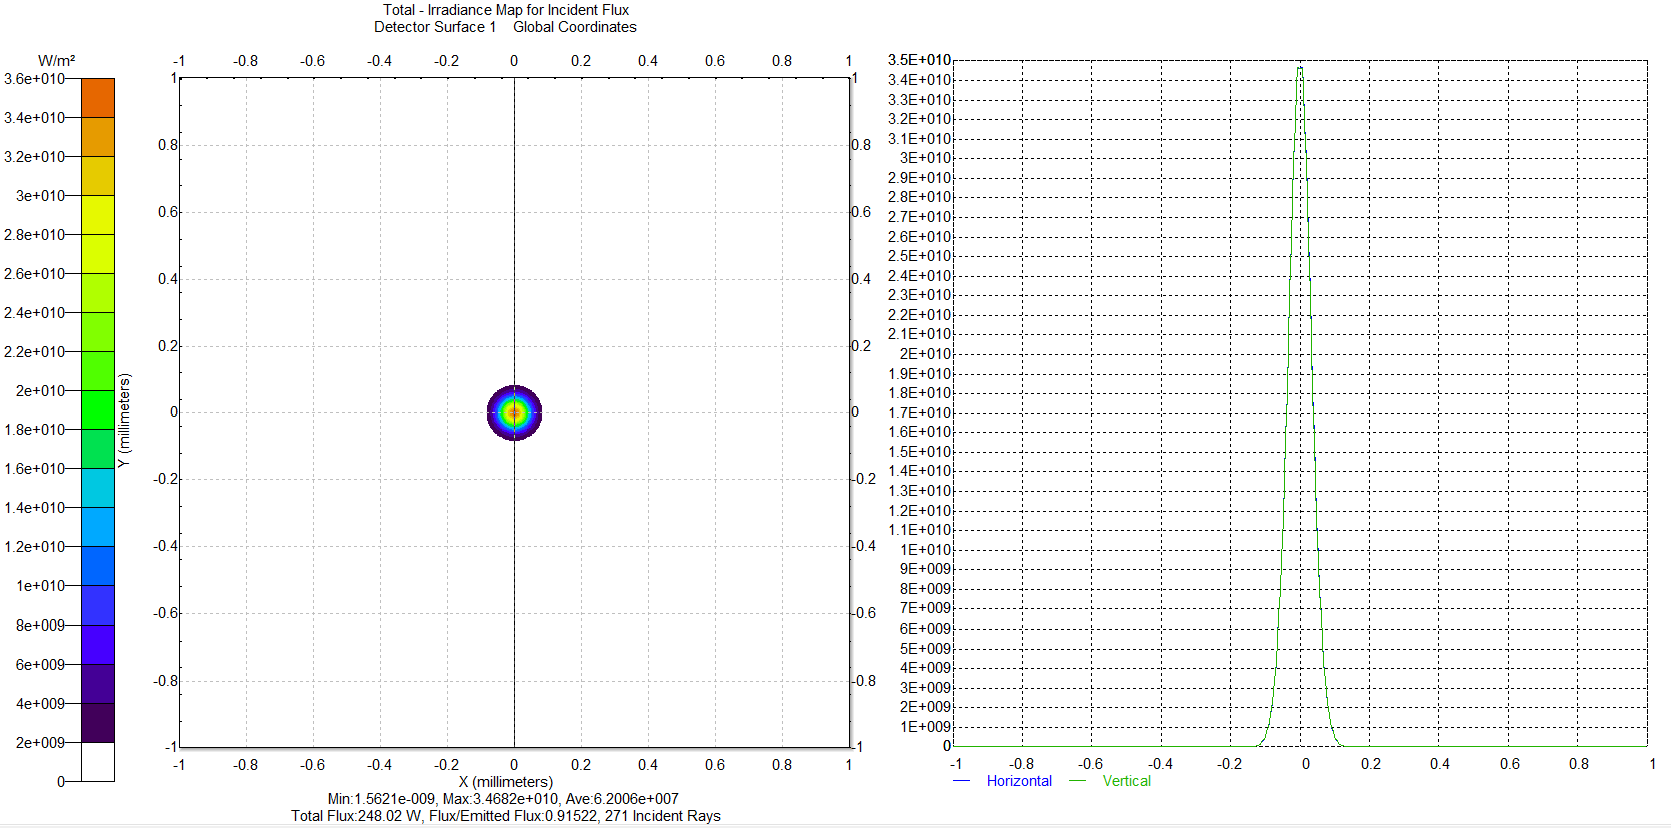Click the orange top segment of the colorbar
The height and width of the screenshot is (828, 1671).
[97, 98]
